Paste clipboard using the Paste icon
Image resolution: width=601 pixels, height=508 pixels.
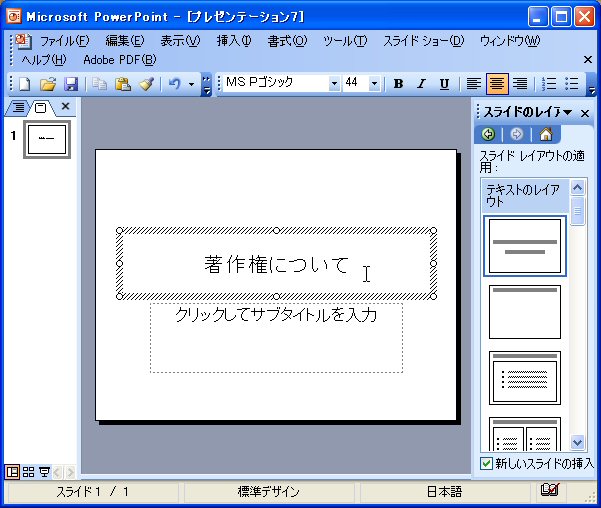[123, 84]
